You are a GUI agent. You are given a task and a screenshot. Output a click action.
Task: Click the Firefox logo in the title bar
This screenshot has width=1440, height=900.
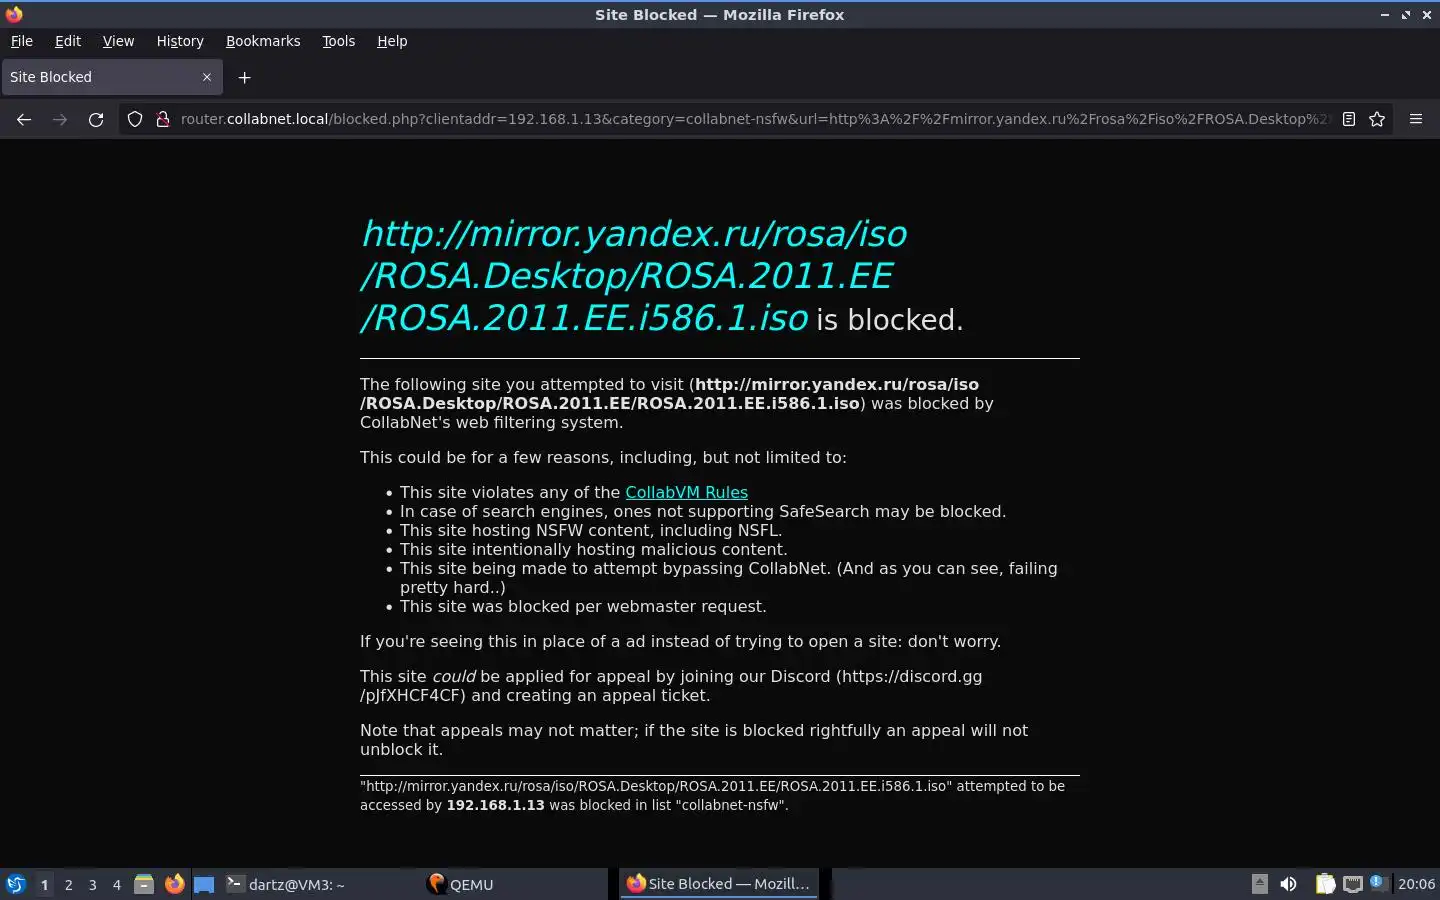coord(14,14)
